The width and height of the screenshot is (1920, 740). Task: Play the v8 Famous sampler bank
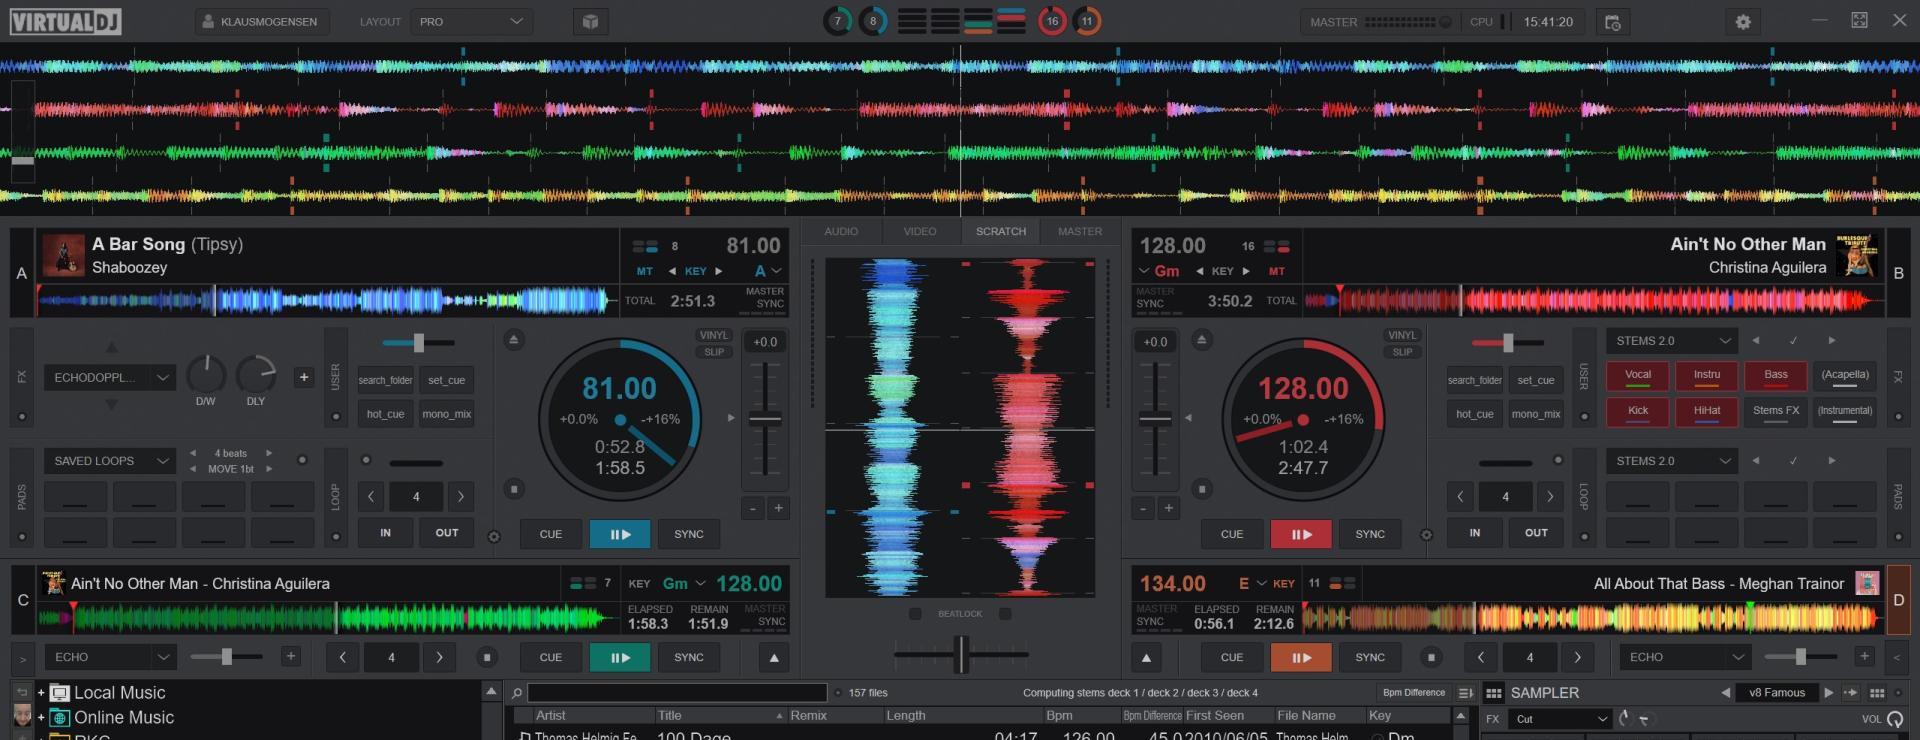point(1828,692)
